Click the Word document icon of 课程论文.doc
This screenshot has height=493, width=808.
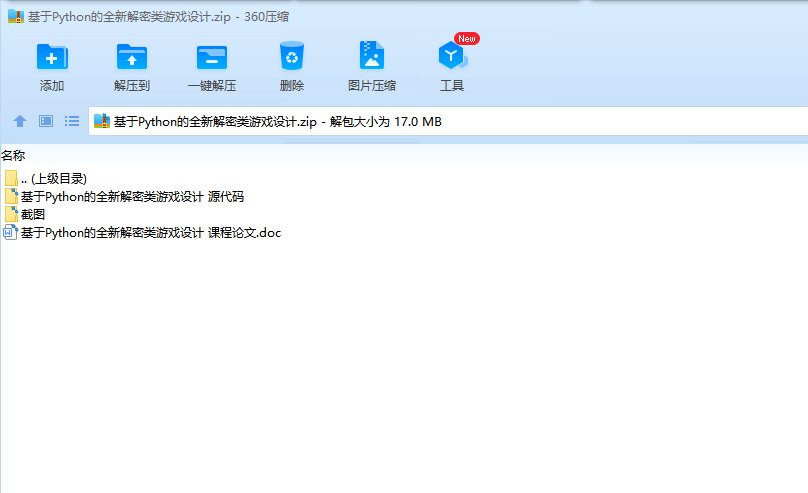click(x=10, y=232)
